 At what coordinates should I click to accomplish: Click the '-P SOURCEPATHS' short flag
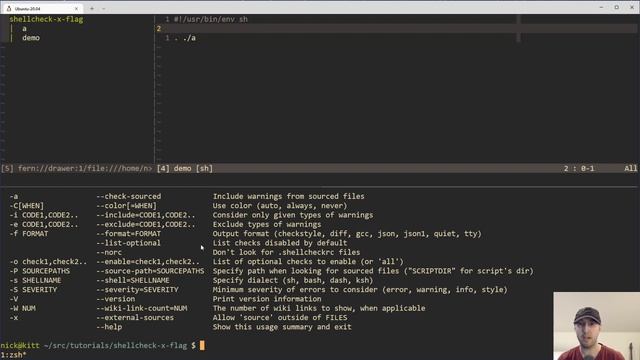point(40,271)
